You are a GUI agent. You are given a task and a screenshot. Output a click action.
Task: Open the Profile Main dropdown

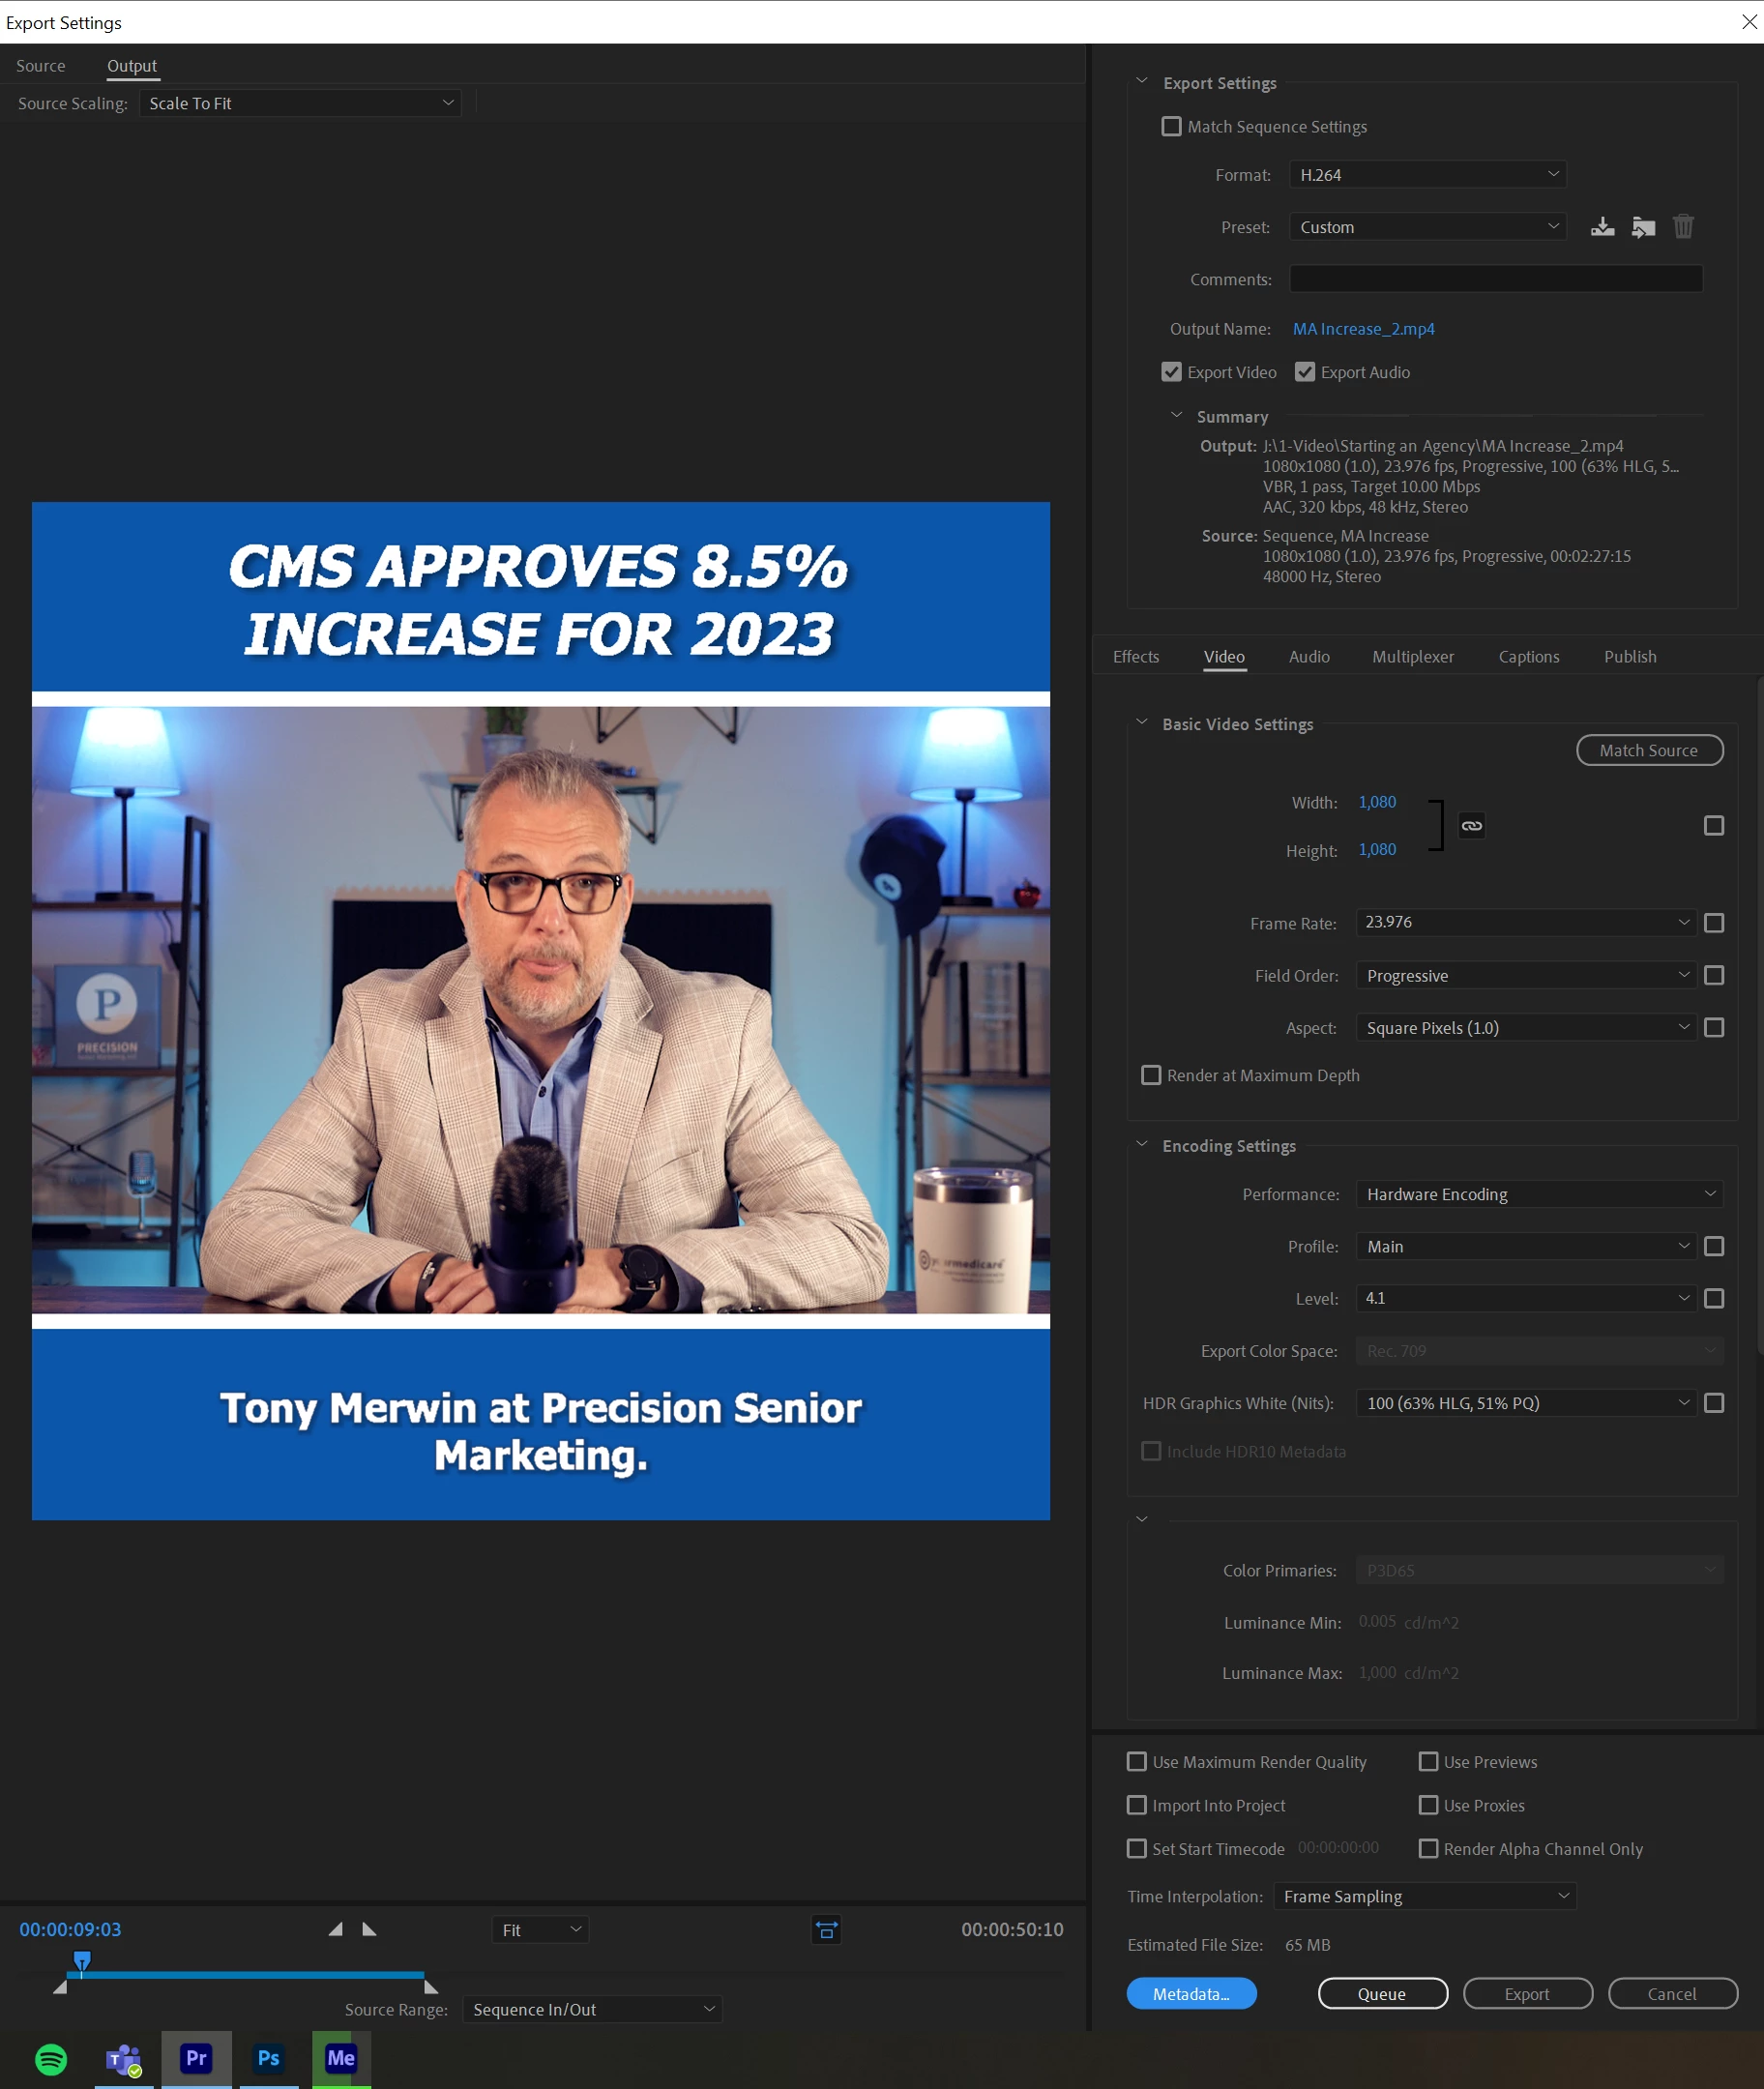pos(1526,1246)
